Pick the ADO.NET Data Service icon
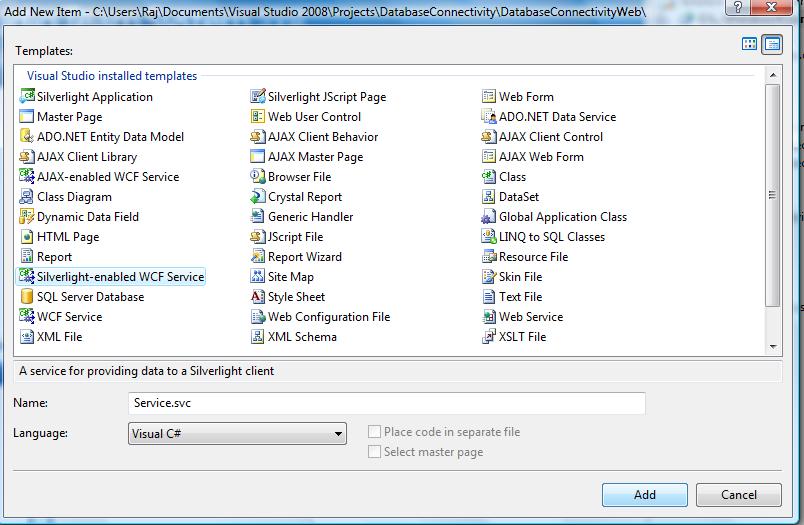Viewport: 804px width, 525px height. coord(489,116)
